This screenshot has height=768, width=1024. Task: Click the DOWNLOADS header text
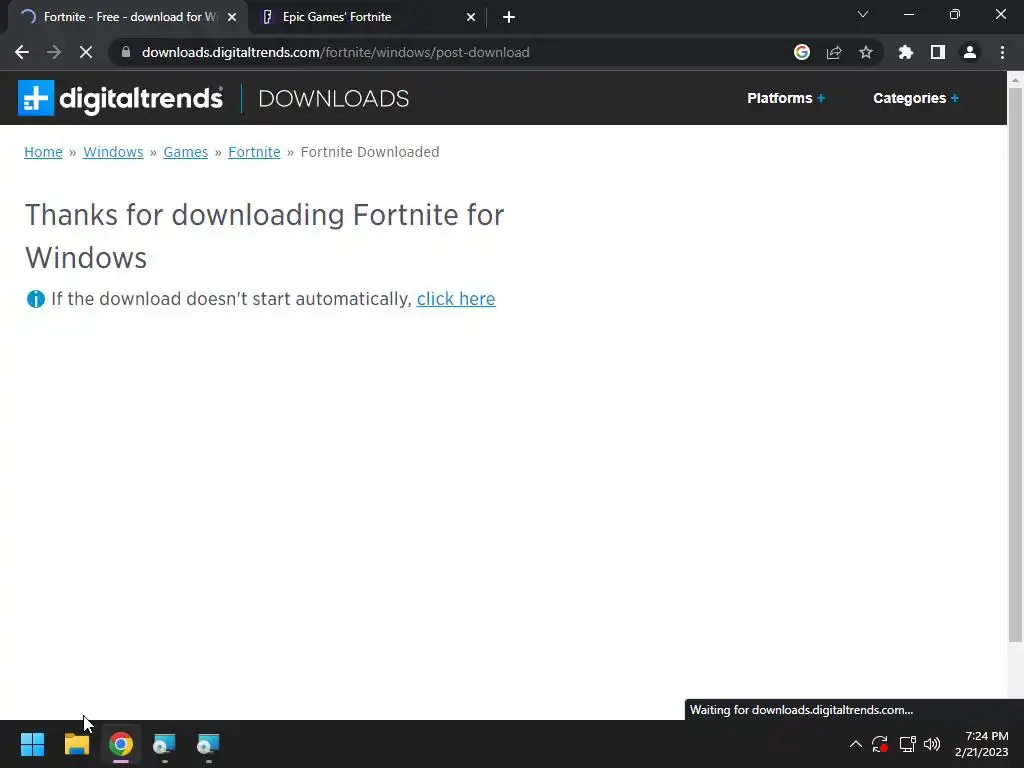[x=334, y=99]
